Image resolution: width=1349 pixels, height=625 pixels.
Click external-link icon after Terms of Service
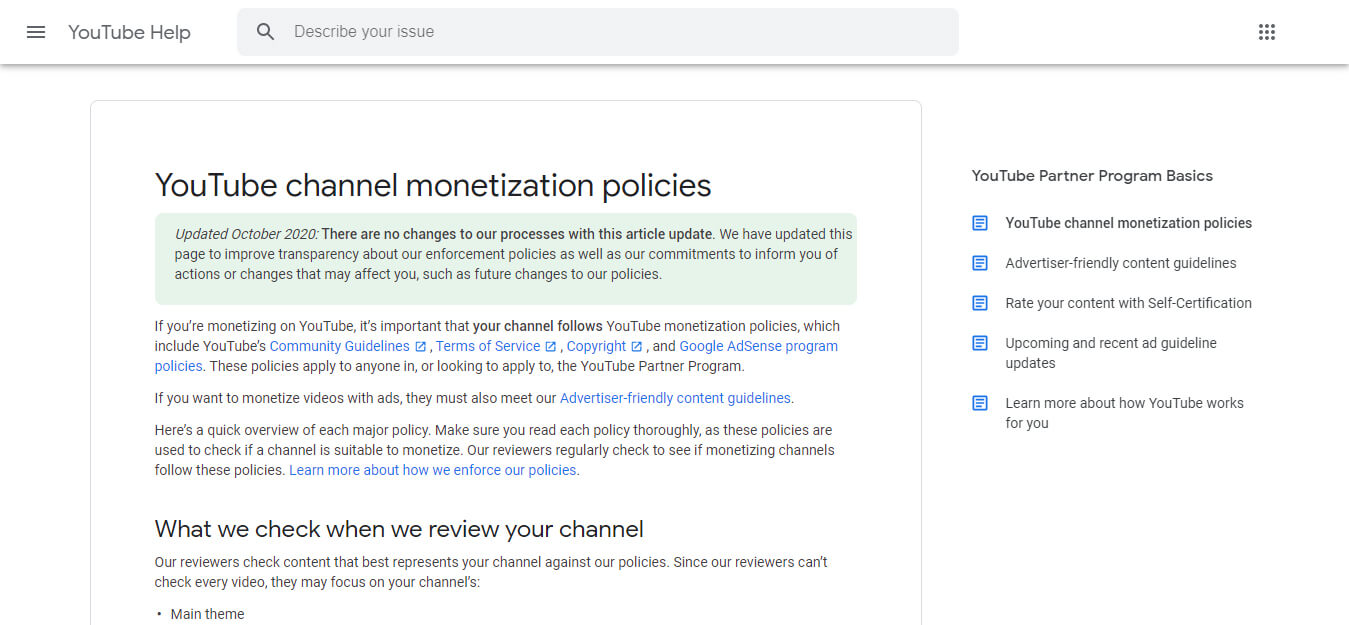(550, 347)
